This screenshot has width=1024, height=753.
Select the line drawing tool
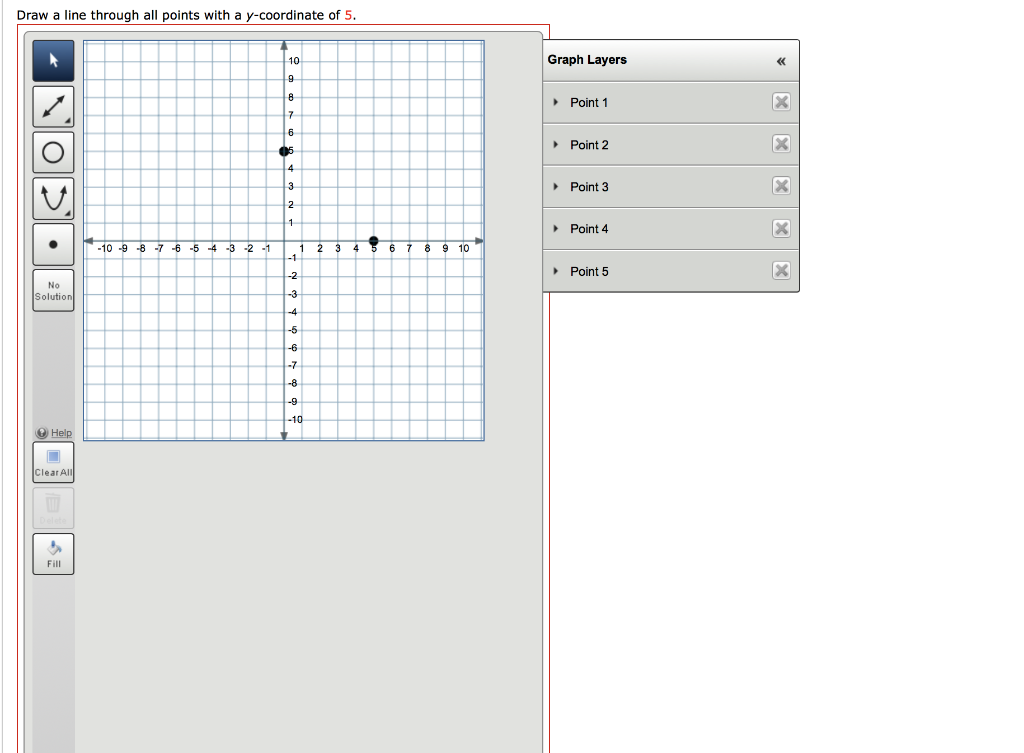coord(53,106)
